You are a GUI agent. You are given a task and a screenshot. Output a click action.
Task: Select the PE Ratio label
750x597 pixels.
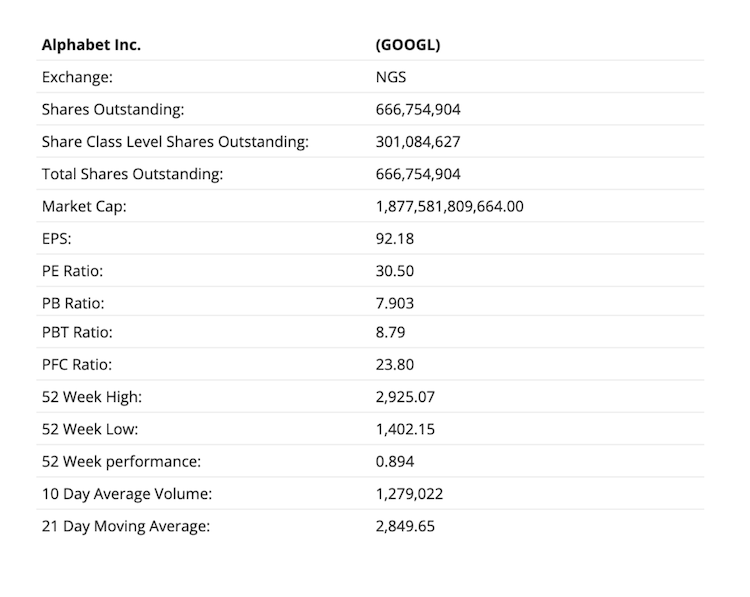pos(73,271)
